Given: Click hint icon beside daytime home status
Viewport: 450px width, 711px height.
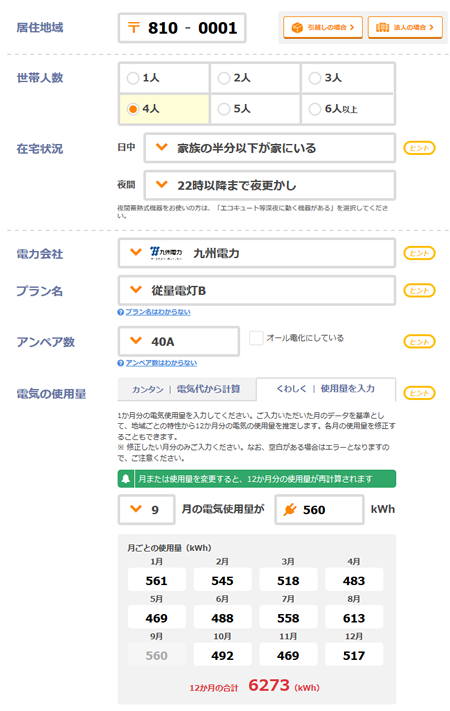Looking at the screenshot, I should 419,148.
